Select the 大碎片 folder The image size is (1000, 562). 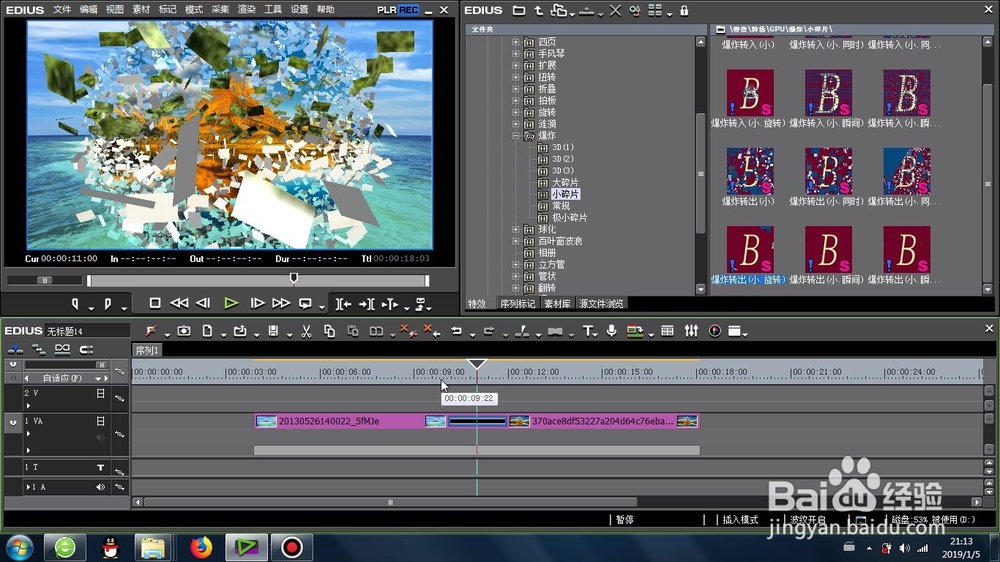click(565, 182)
